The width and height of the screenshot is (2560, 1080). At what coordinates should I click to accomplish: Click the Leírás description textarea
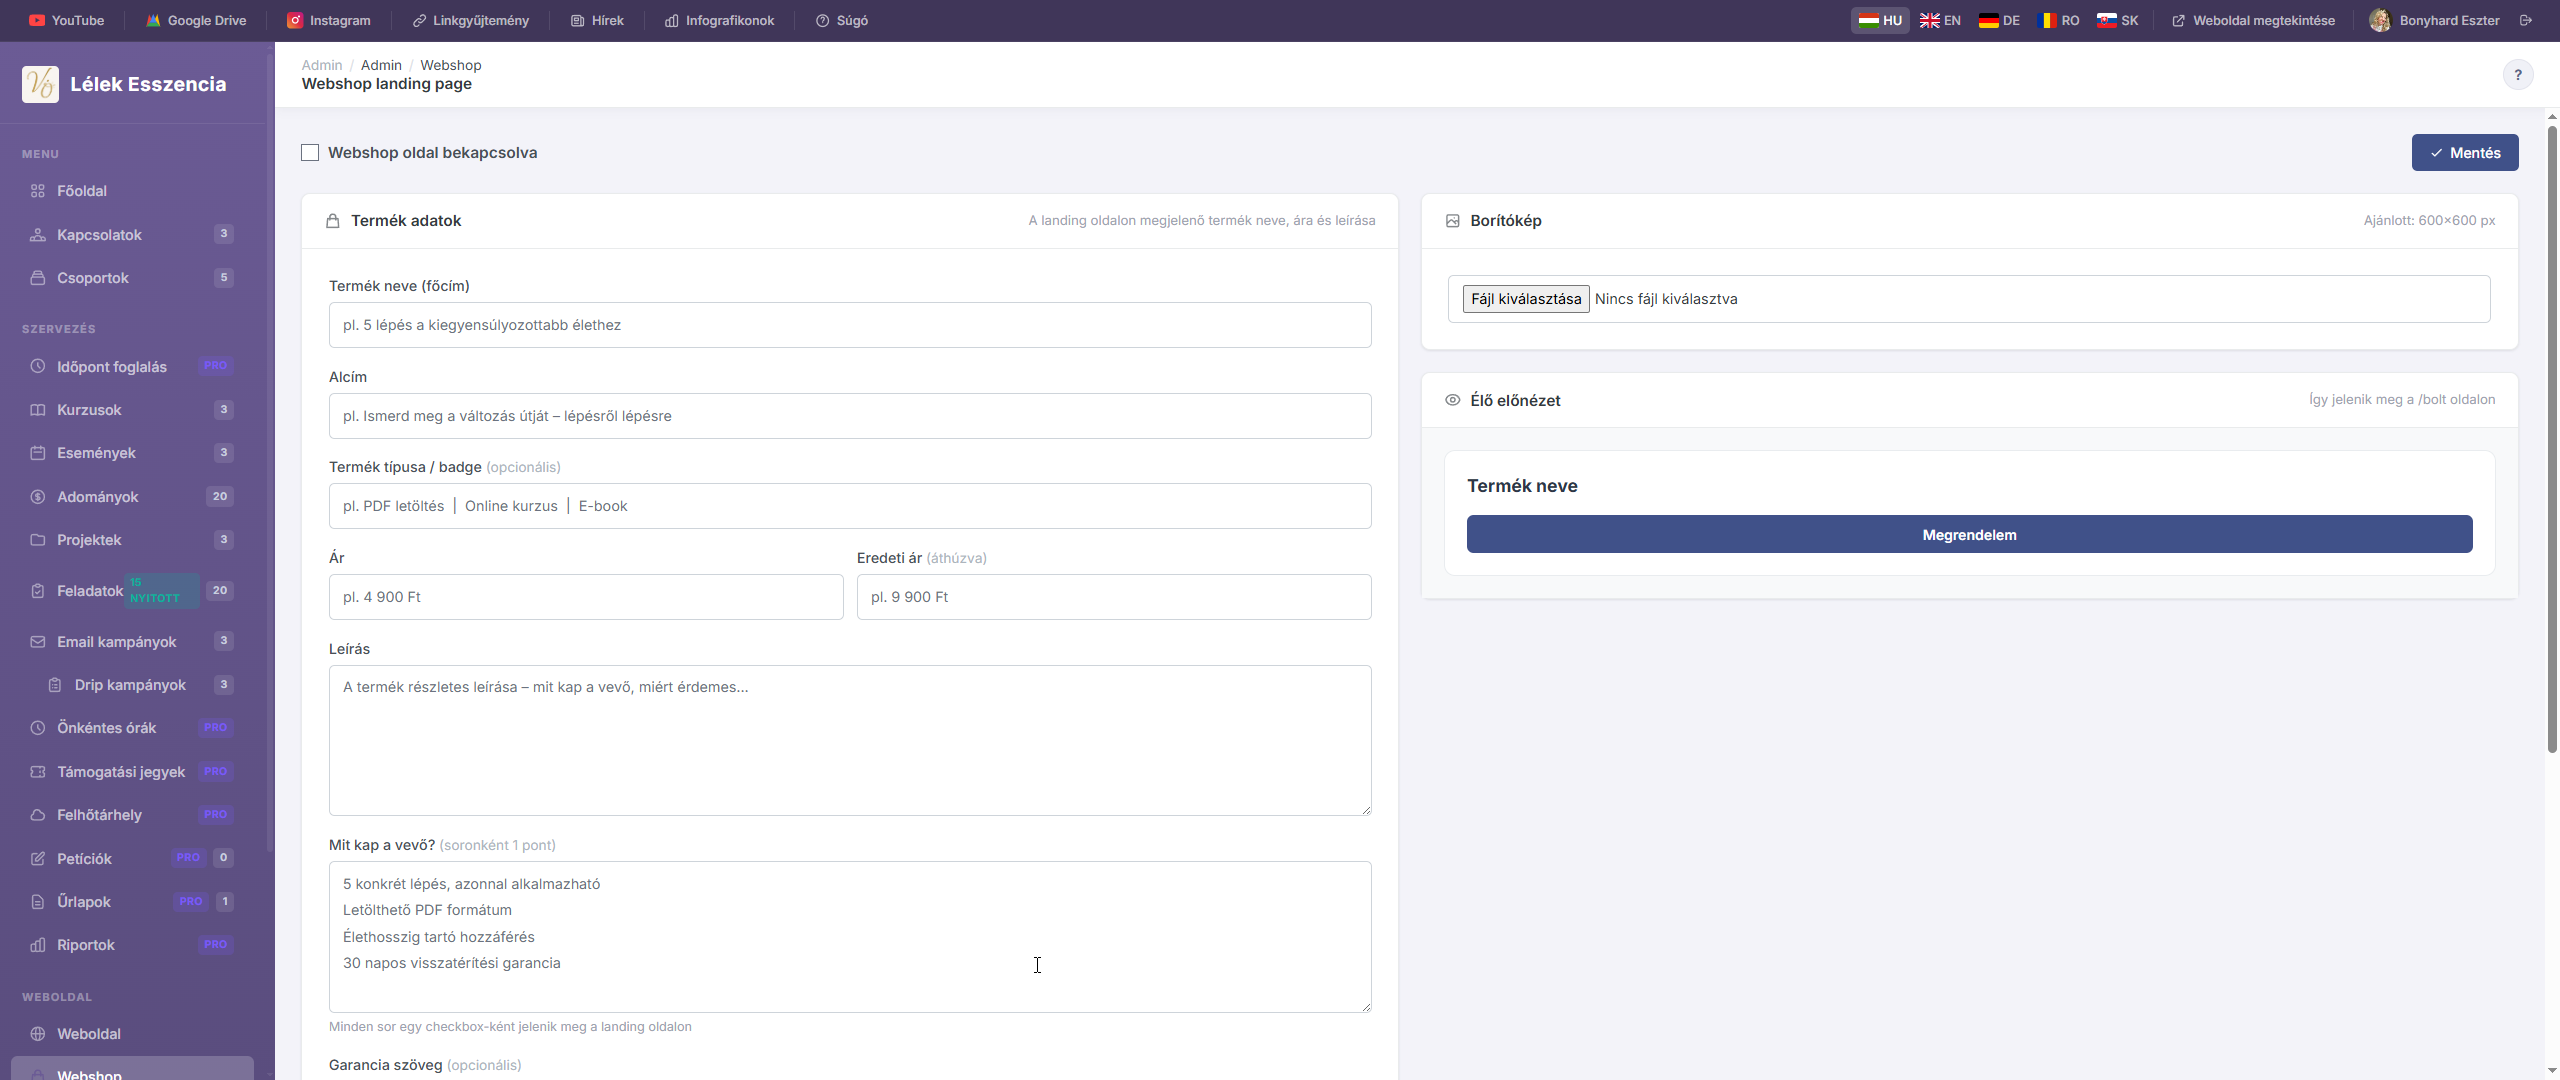[x=850, y=741]
